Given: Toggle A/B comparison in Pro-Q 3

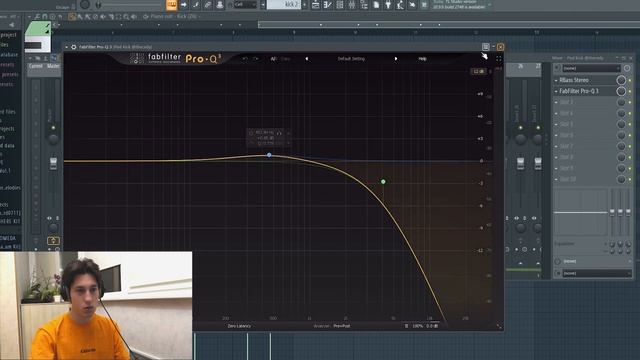Looking at the screenshot, I should click(x=273, y=59).
